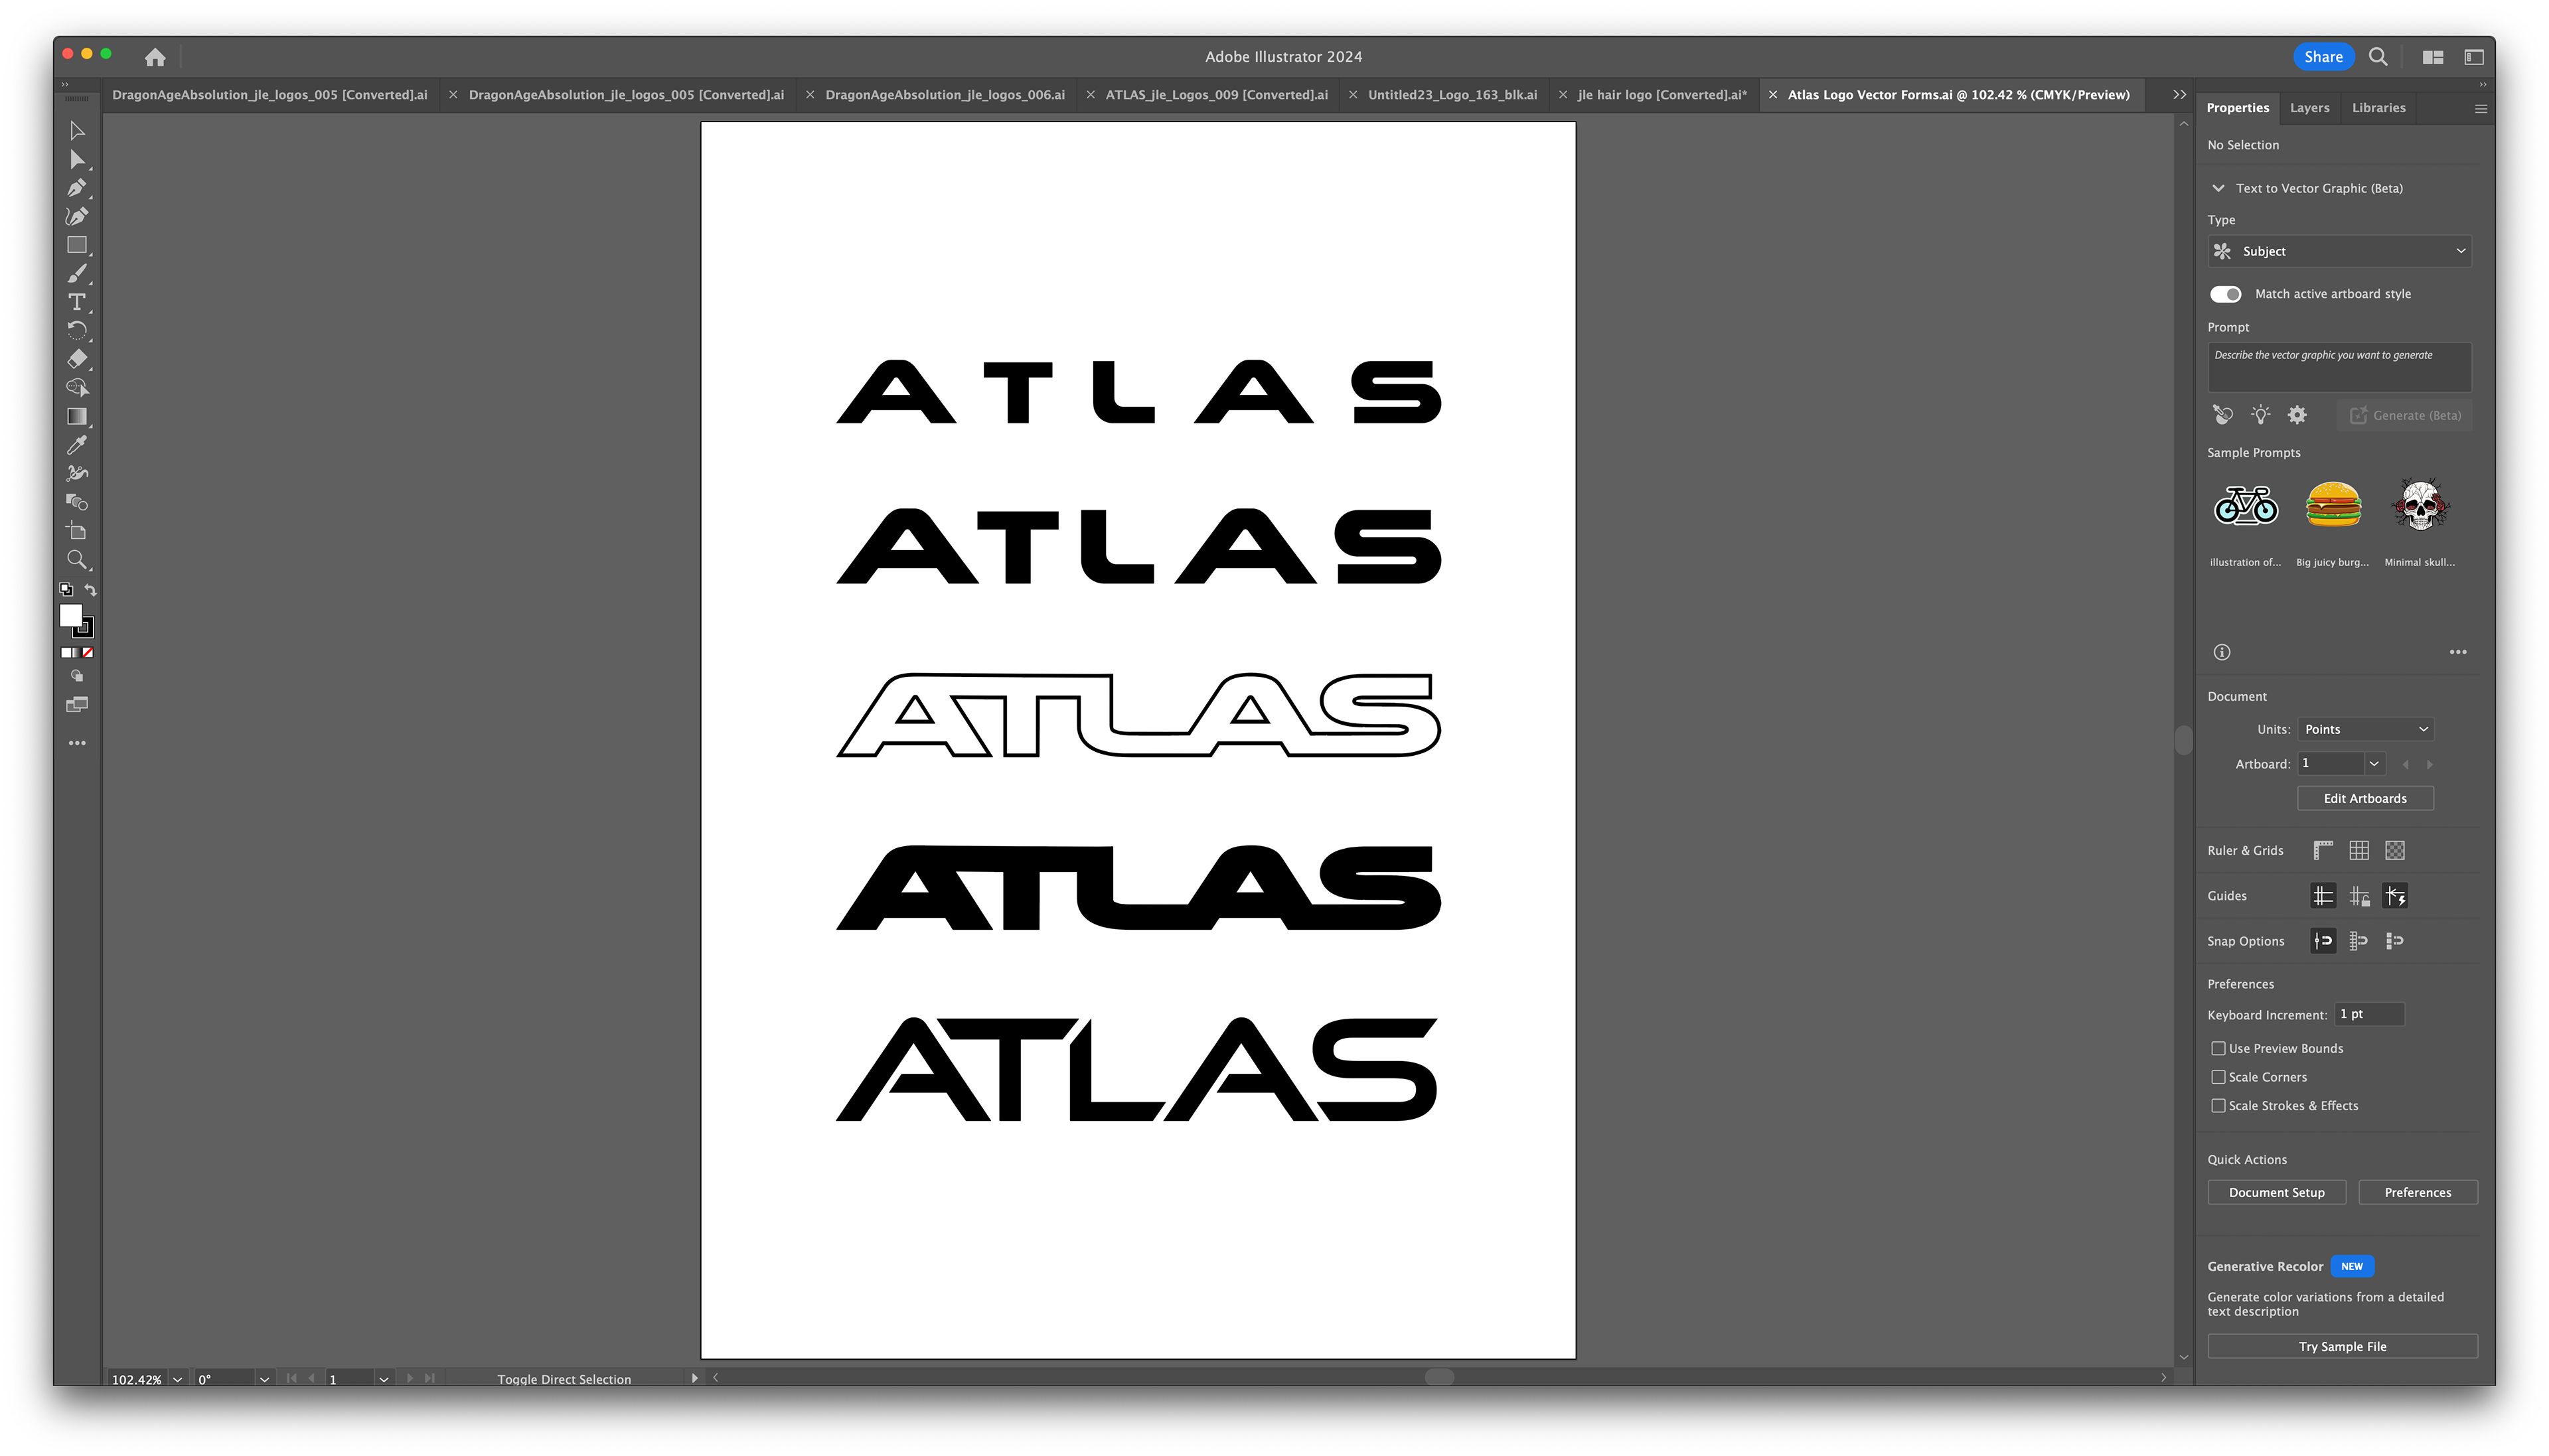Open the Subject type dropdown
The height and width of the screenshot is (1456, 2549).
pyautogui.click(x=2339, y=251)
